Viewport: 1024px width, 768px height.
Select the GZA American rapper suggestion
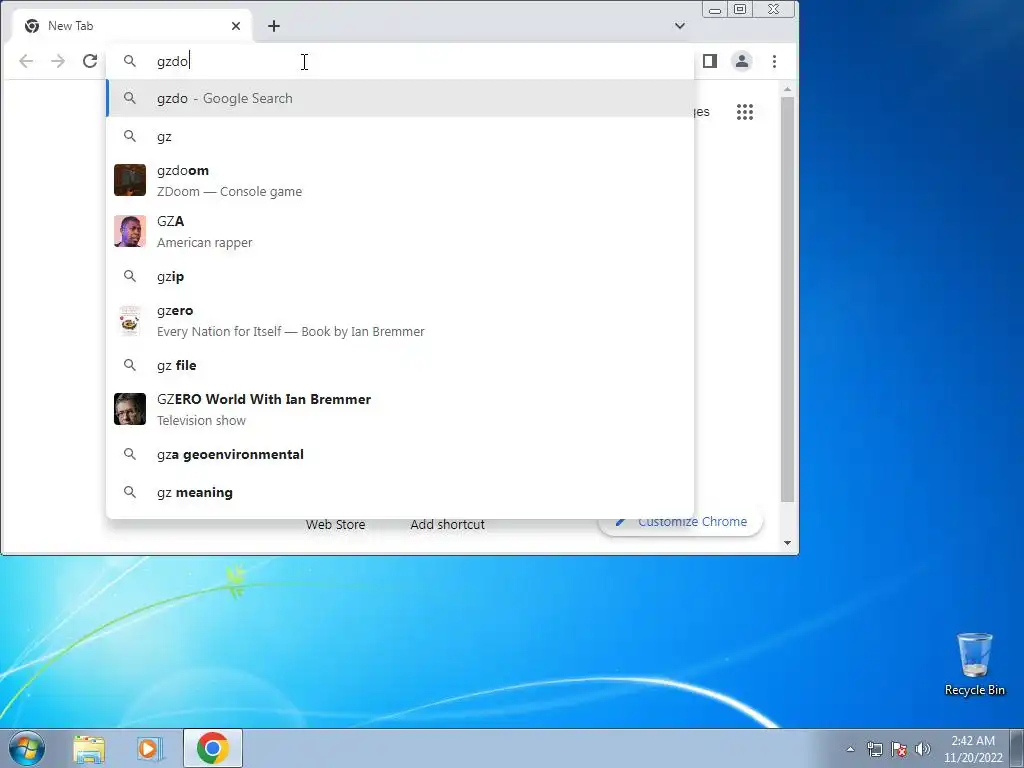(400, 232)
